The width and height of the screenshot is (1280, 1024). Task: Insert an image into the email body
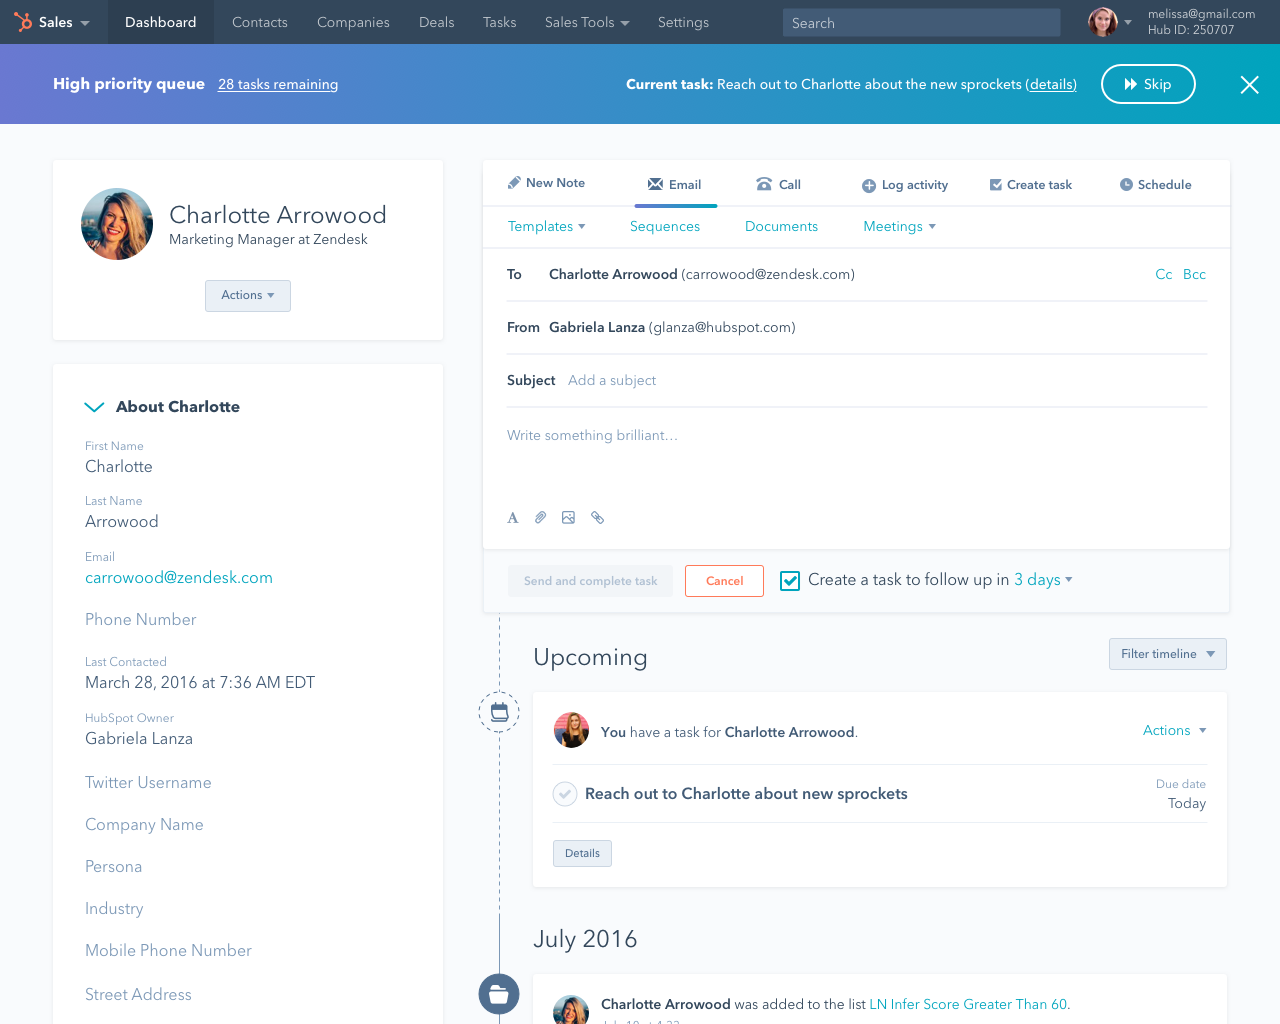pos(568,517)
